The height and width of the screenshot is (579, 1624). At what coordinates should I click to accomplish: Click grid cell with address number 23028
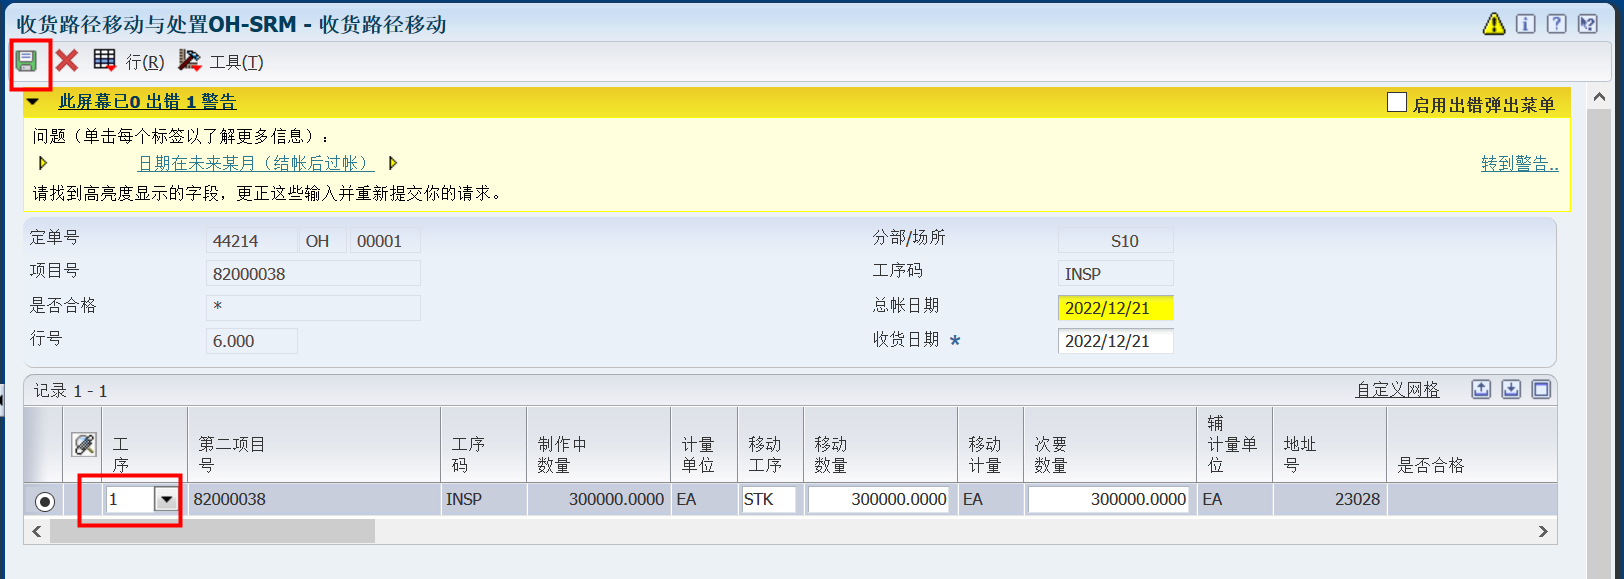click(1330, 499)
